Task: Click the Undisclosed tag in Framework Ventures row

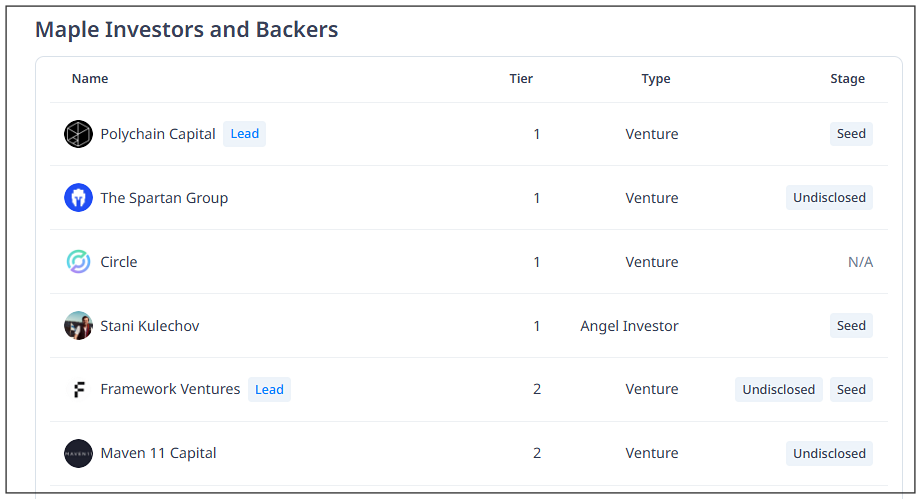Action: 778,390
